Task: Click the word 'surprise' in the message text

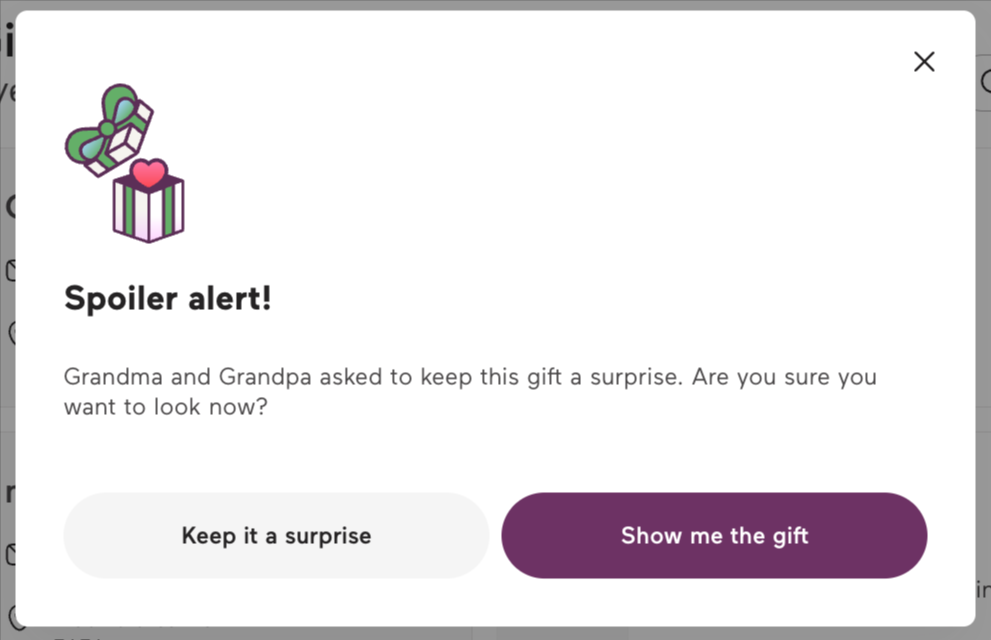Action: coord(636,378)
